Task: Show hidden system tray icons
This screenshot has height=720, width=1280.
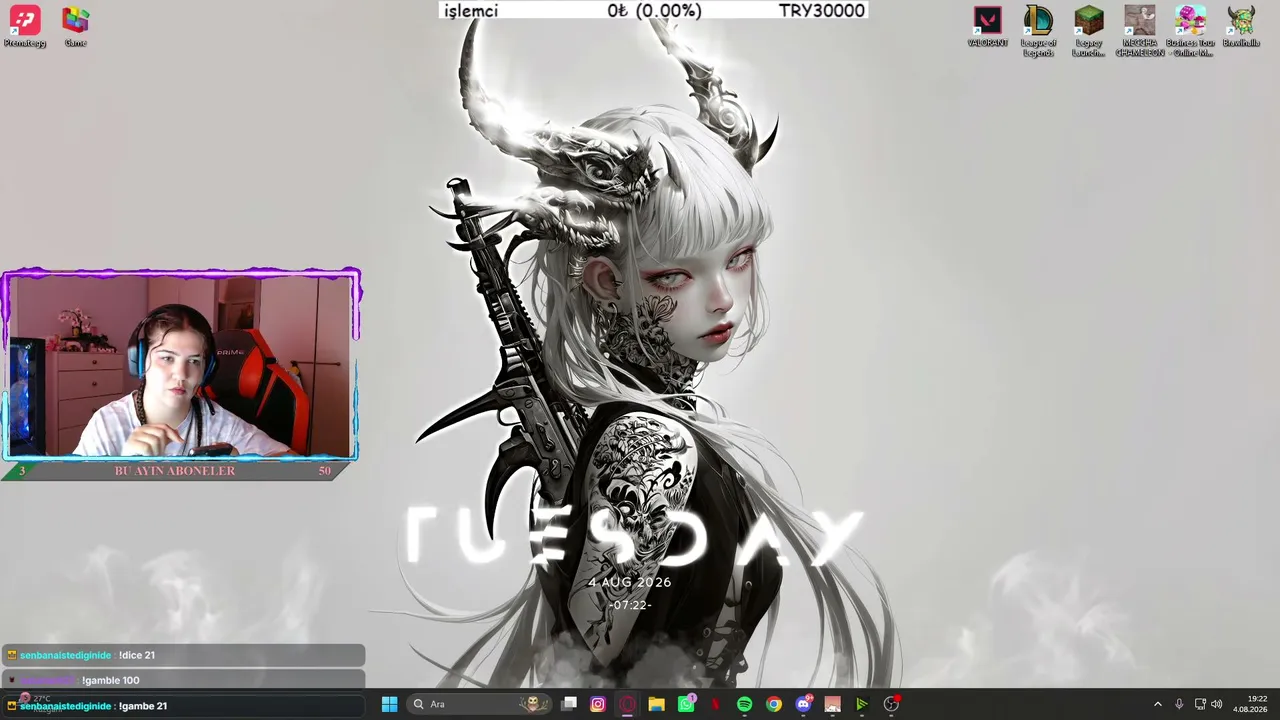Action: [1158, 704]
